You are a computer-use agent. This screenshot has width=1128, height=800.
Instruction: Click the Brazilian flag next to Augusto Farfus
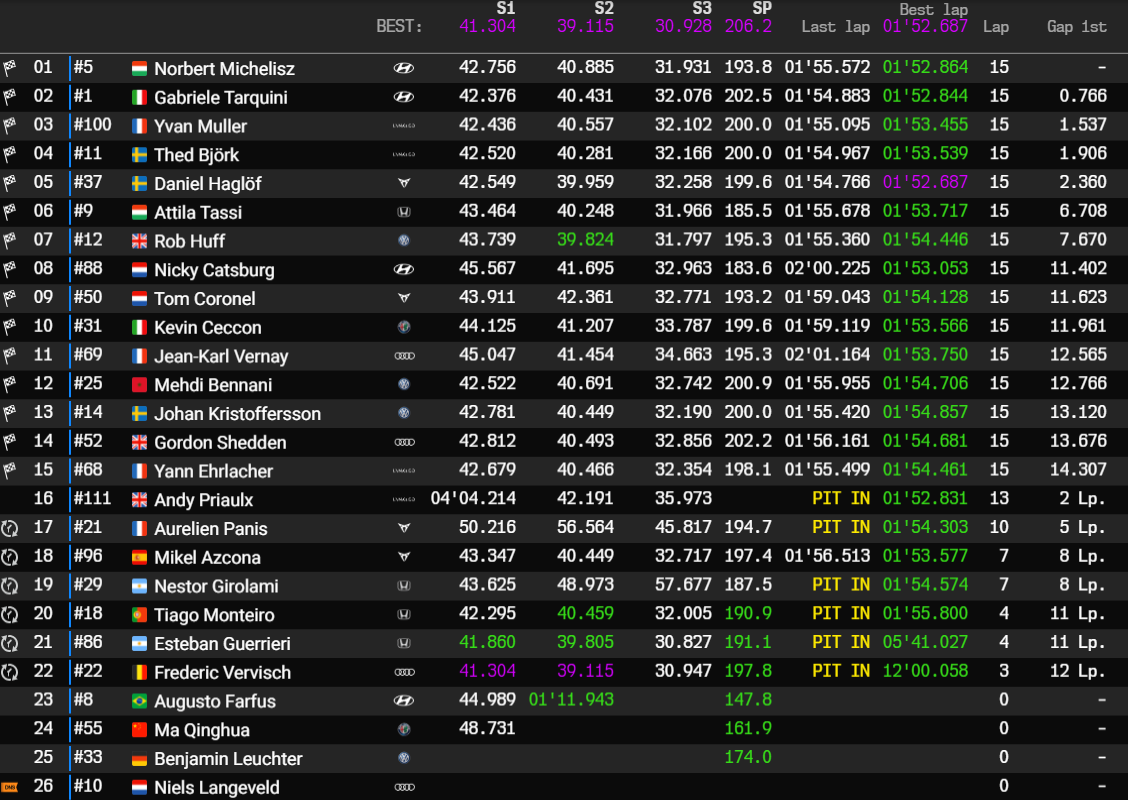point(140,702)
